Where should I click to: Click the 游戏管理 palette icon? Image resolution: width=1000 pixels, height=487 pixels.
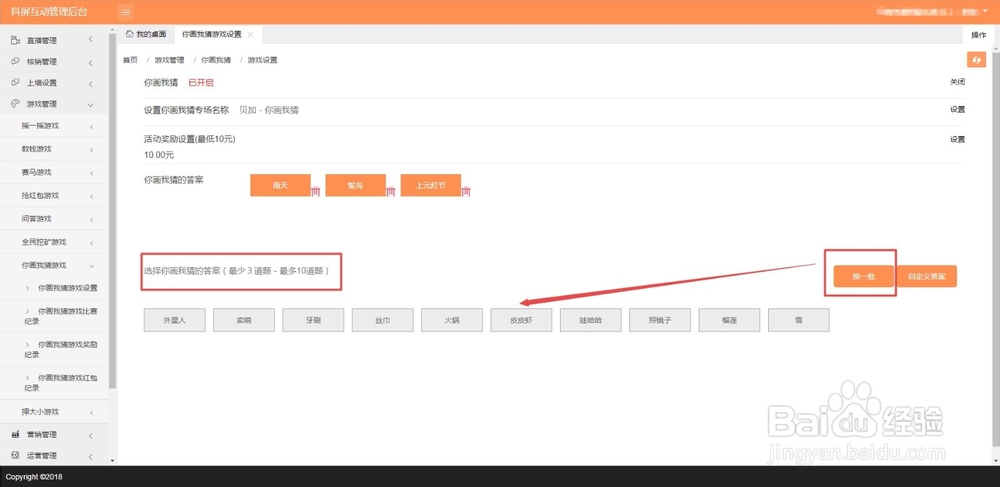[x=15, y=104]
